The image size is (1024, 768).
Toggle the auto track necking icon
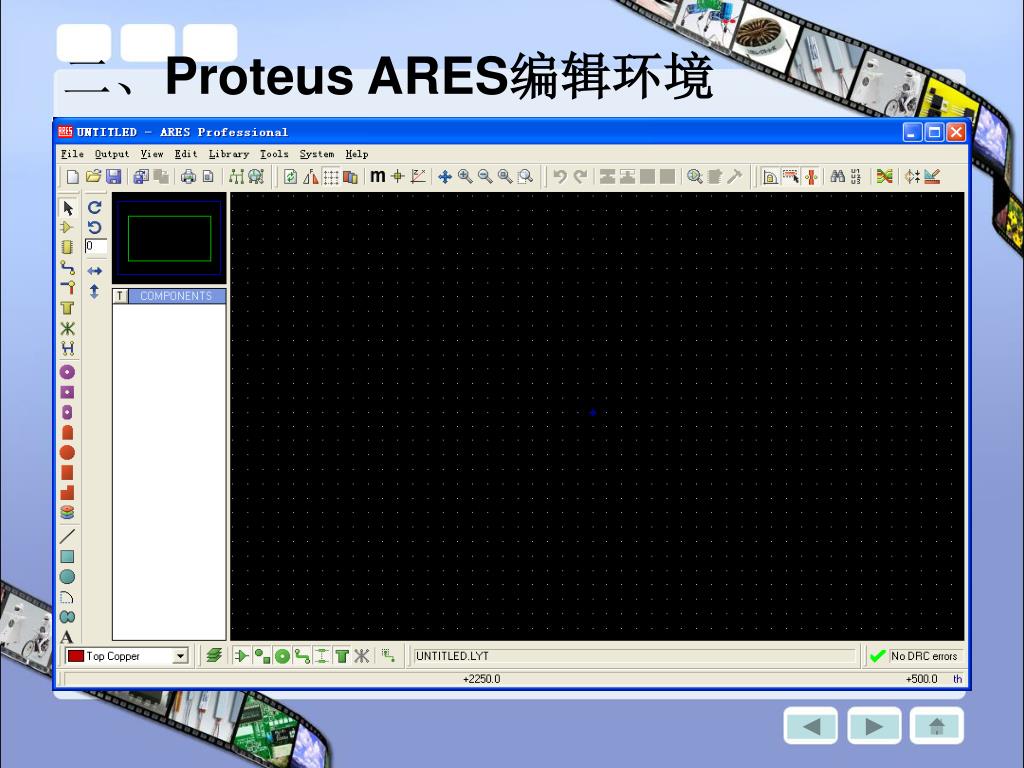[811, 176]
